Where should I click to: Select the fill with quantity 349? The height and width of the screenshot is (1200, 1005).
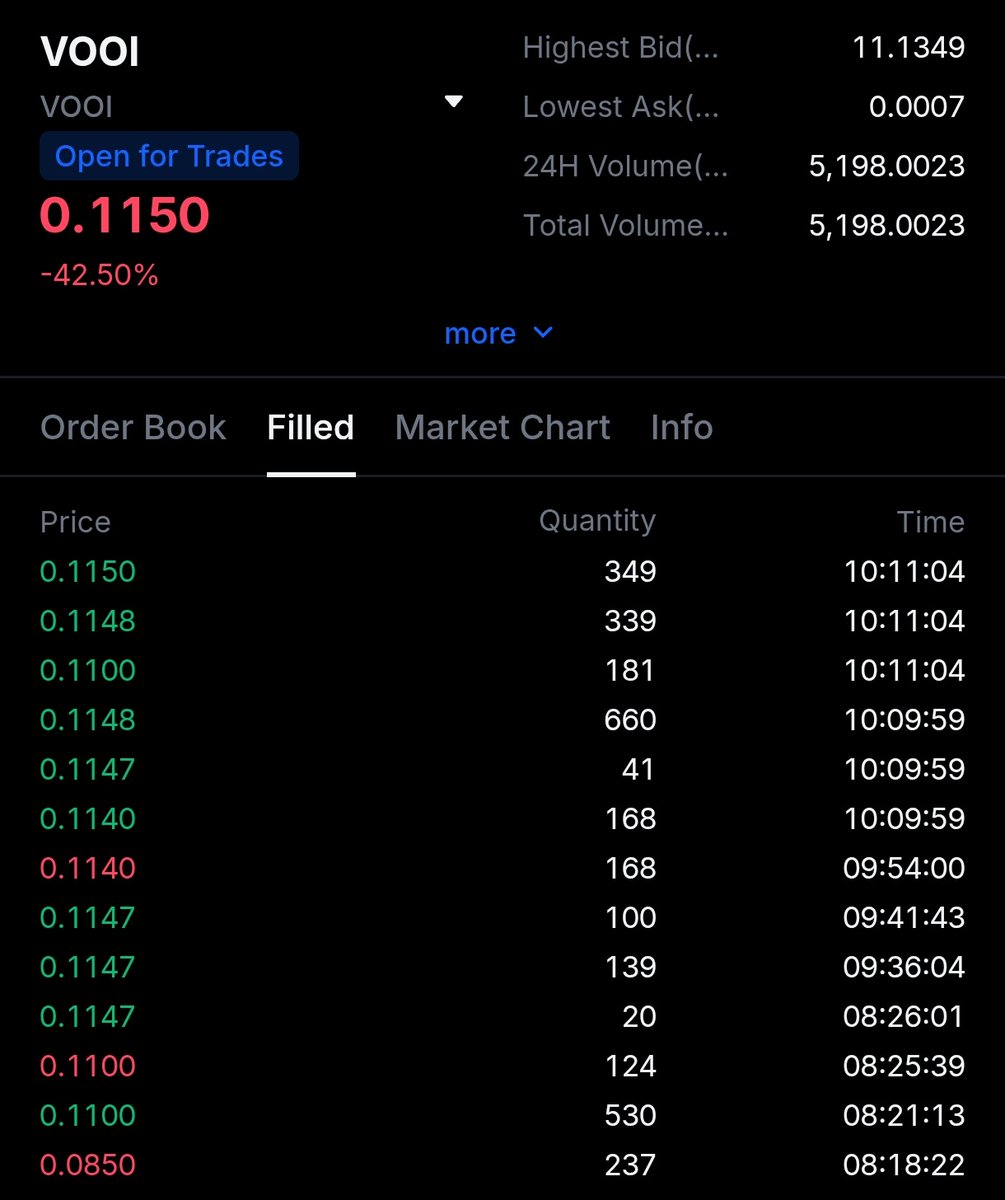click(502, 572)
